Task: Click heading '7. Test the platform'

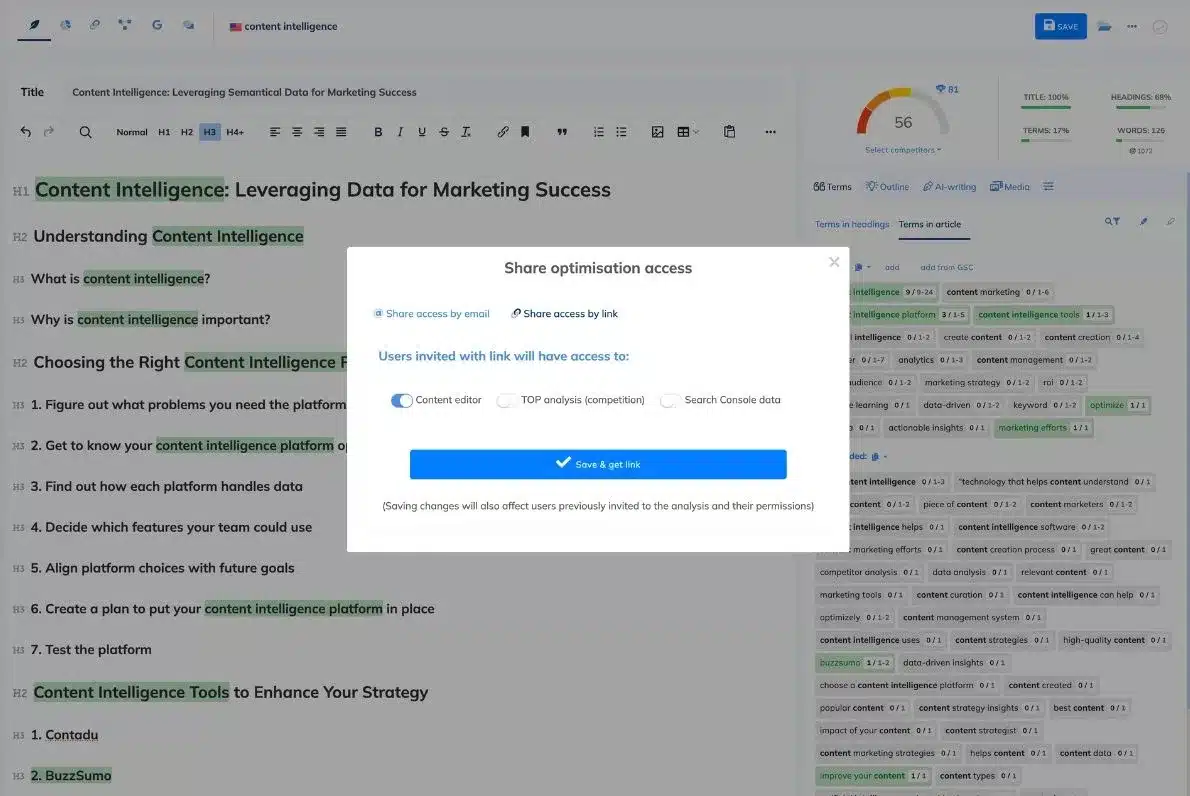Action: (x=91, y=650)
